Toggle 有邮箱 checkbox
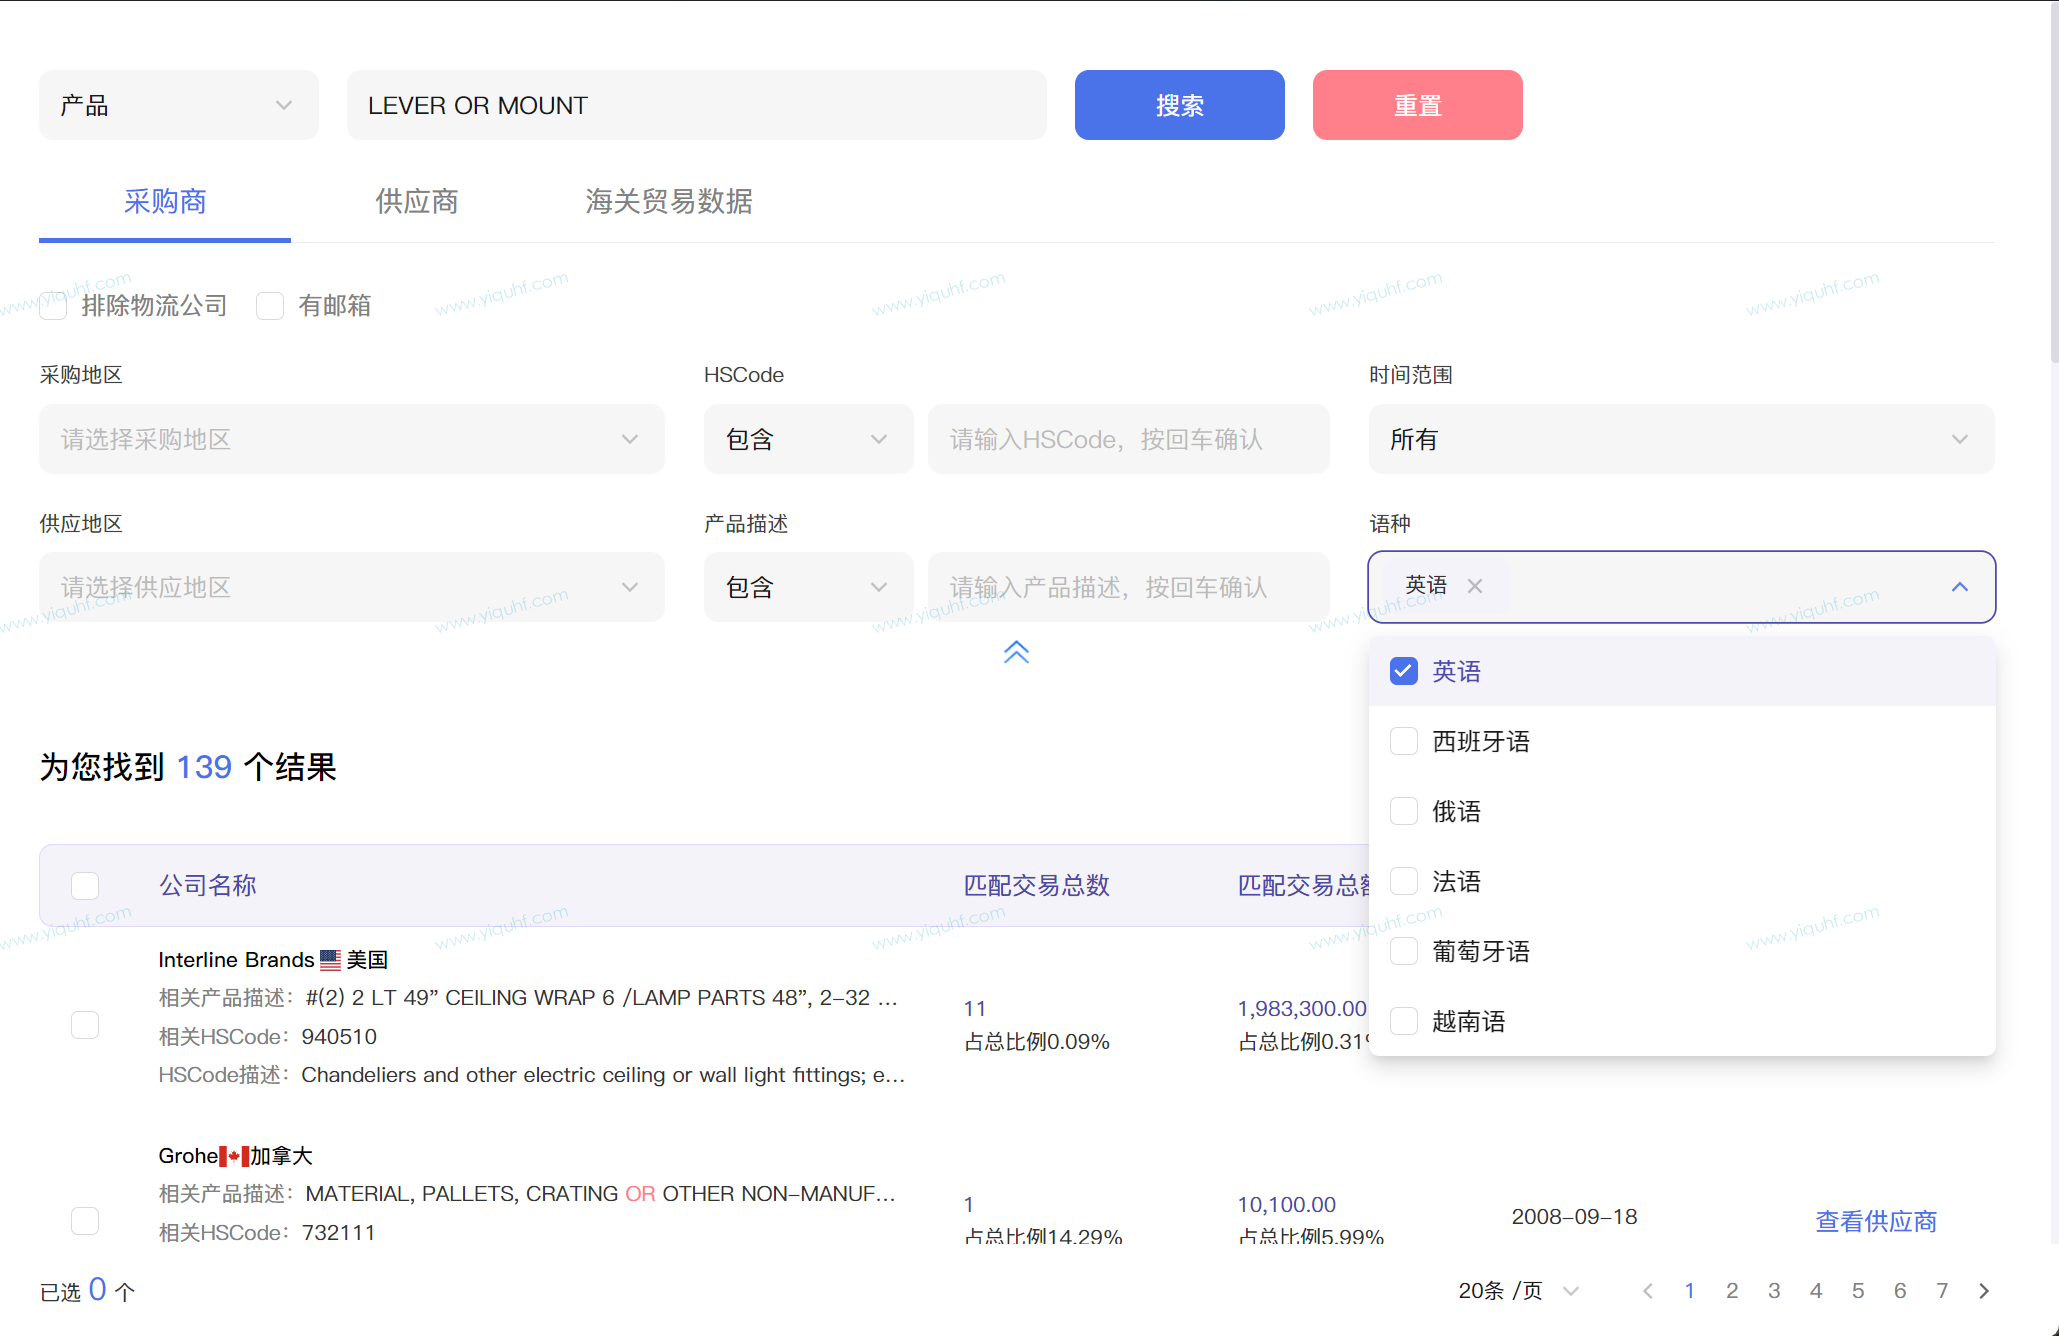2059x1336 pixels. pos(270,306)
